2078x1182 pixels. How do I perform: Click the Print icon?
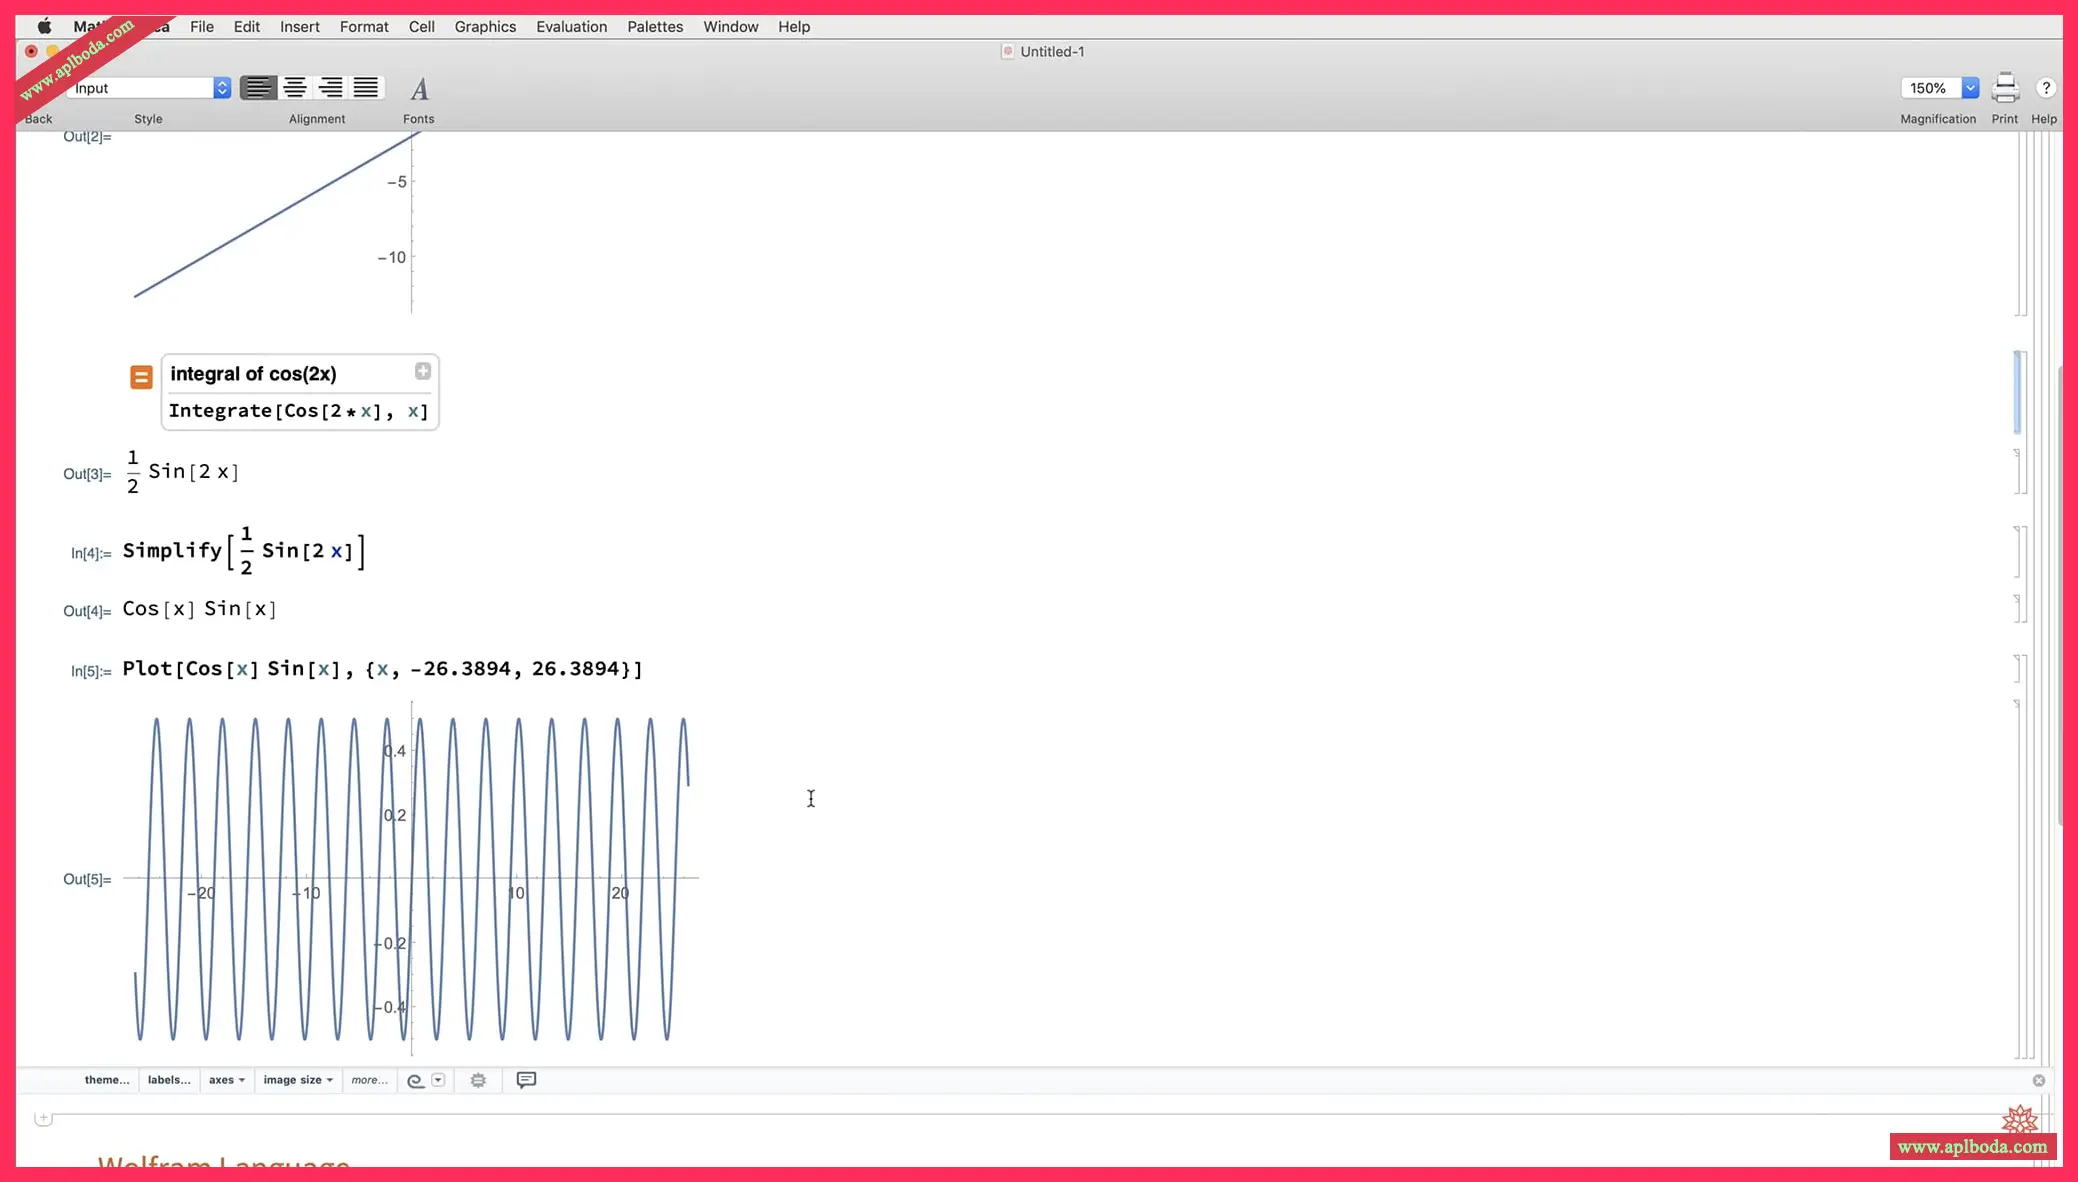[2004, 88]
